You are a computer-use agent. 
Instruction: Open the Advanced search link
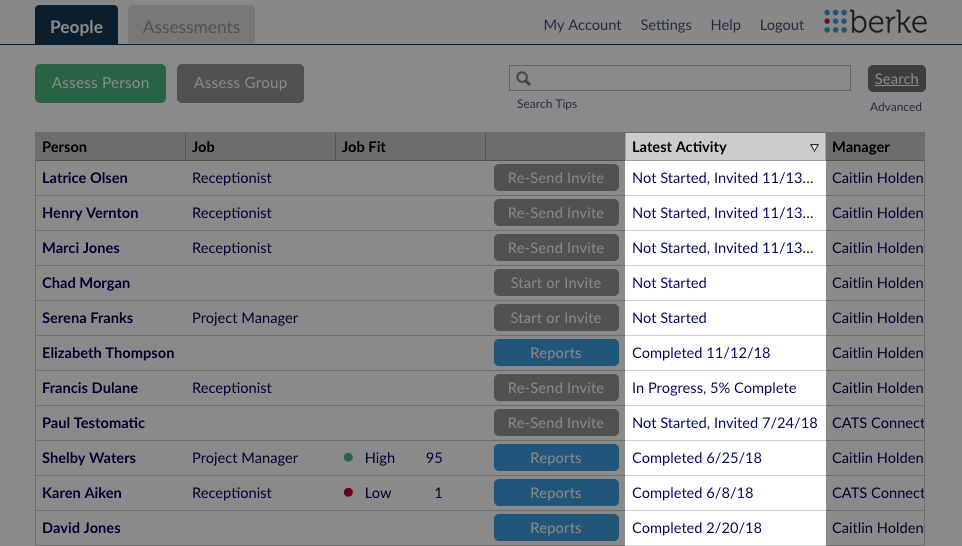(x=896, y=107)
